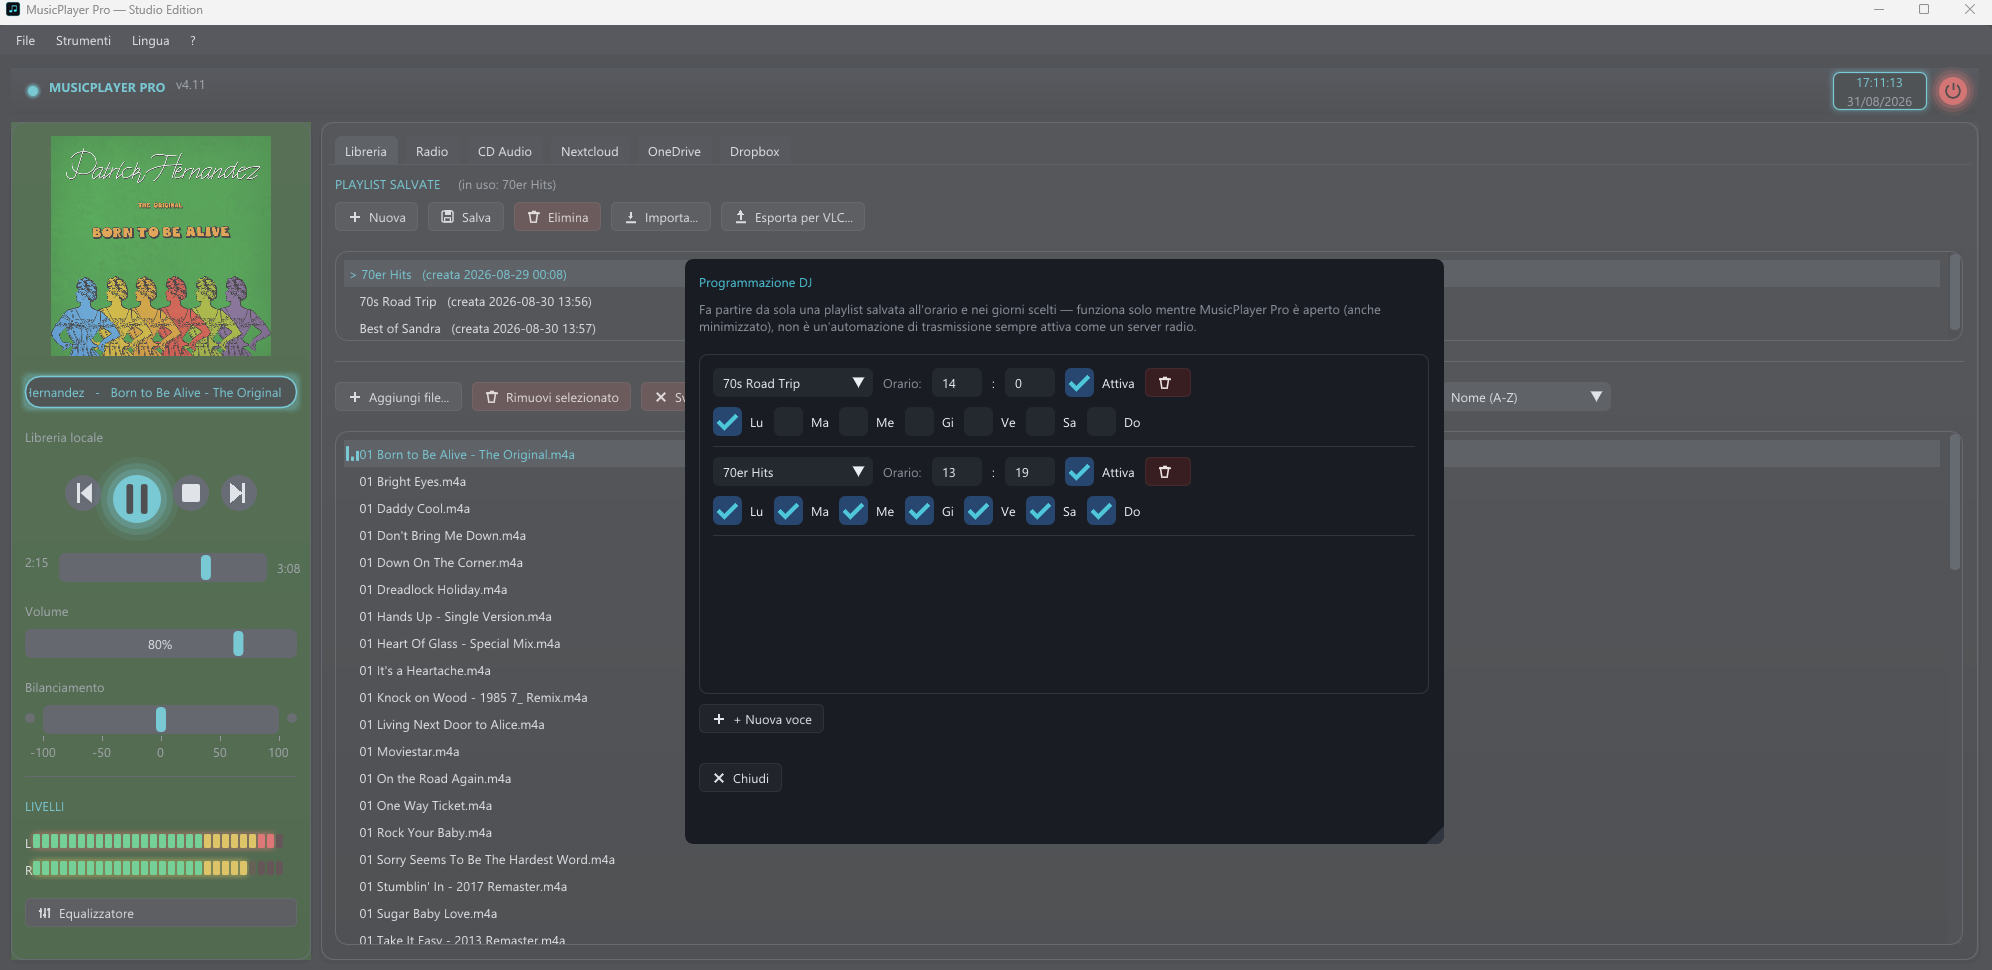Click the red power button icon
The height and width of the screenshot is (970, 1992).
coord(1952,91)
